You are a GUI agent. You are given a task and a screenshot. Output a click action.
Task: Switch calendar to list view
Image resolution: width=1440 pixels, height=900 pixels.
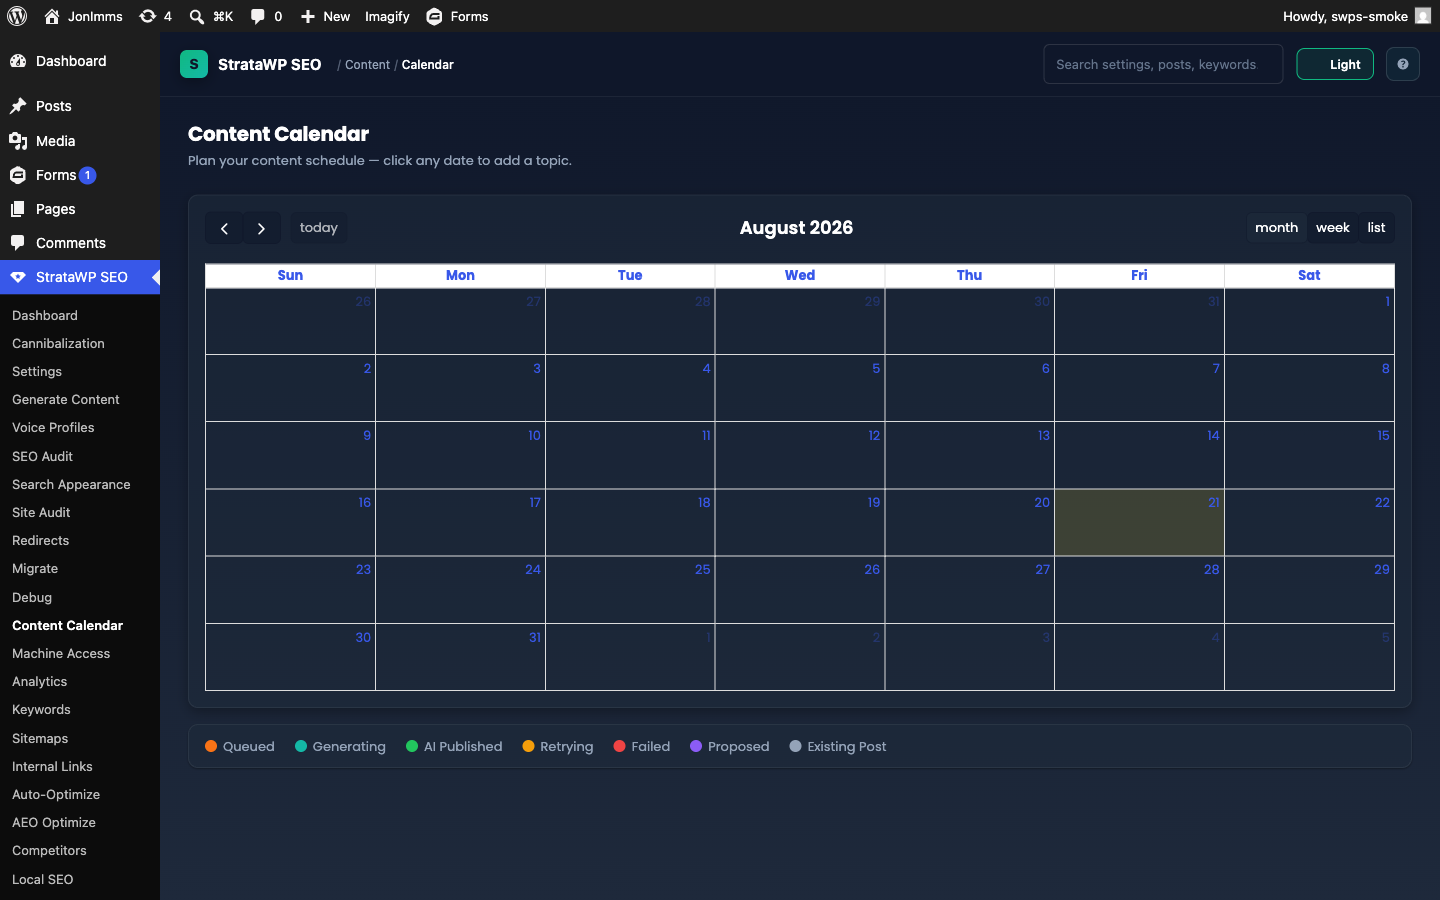[x=1376, y=228]
